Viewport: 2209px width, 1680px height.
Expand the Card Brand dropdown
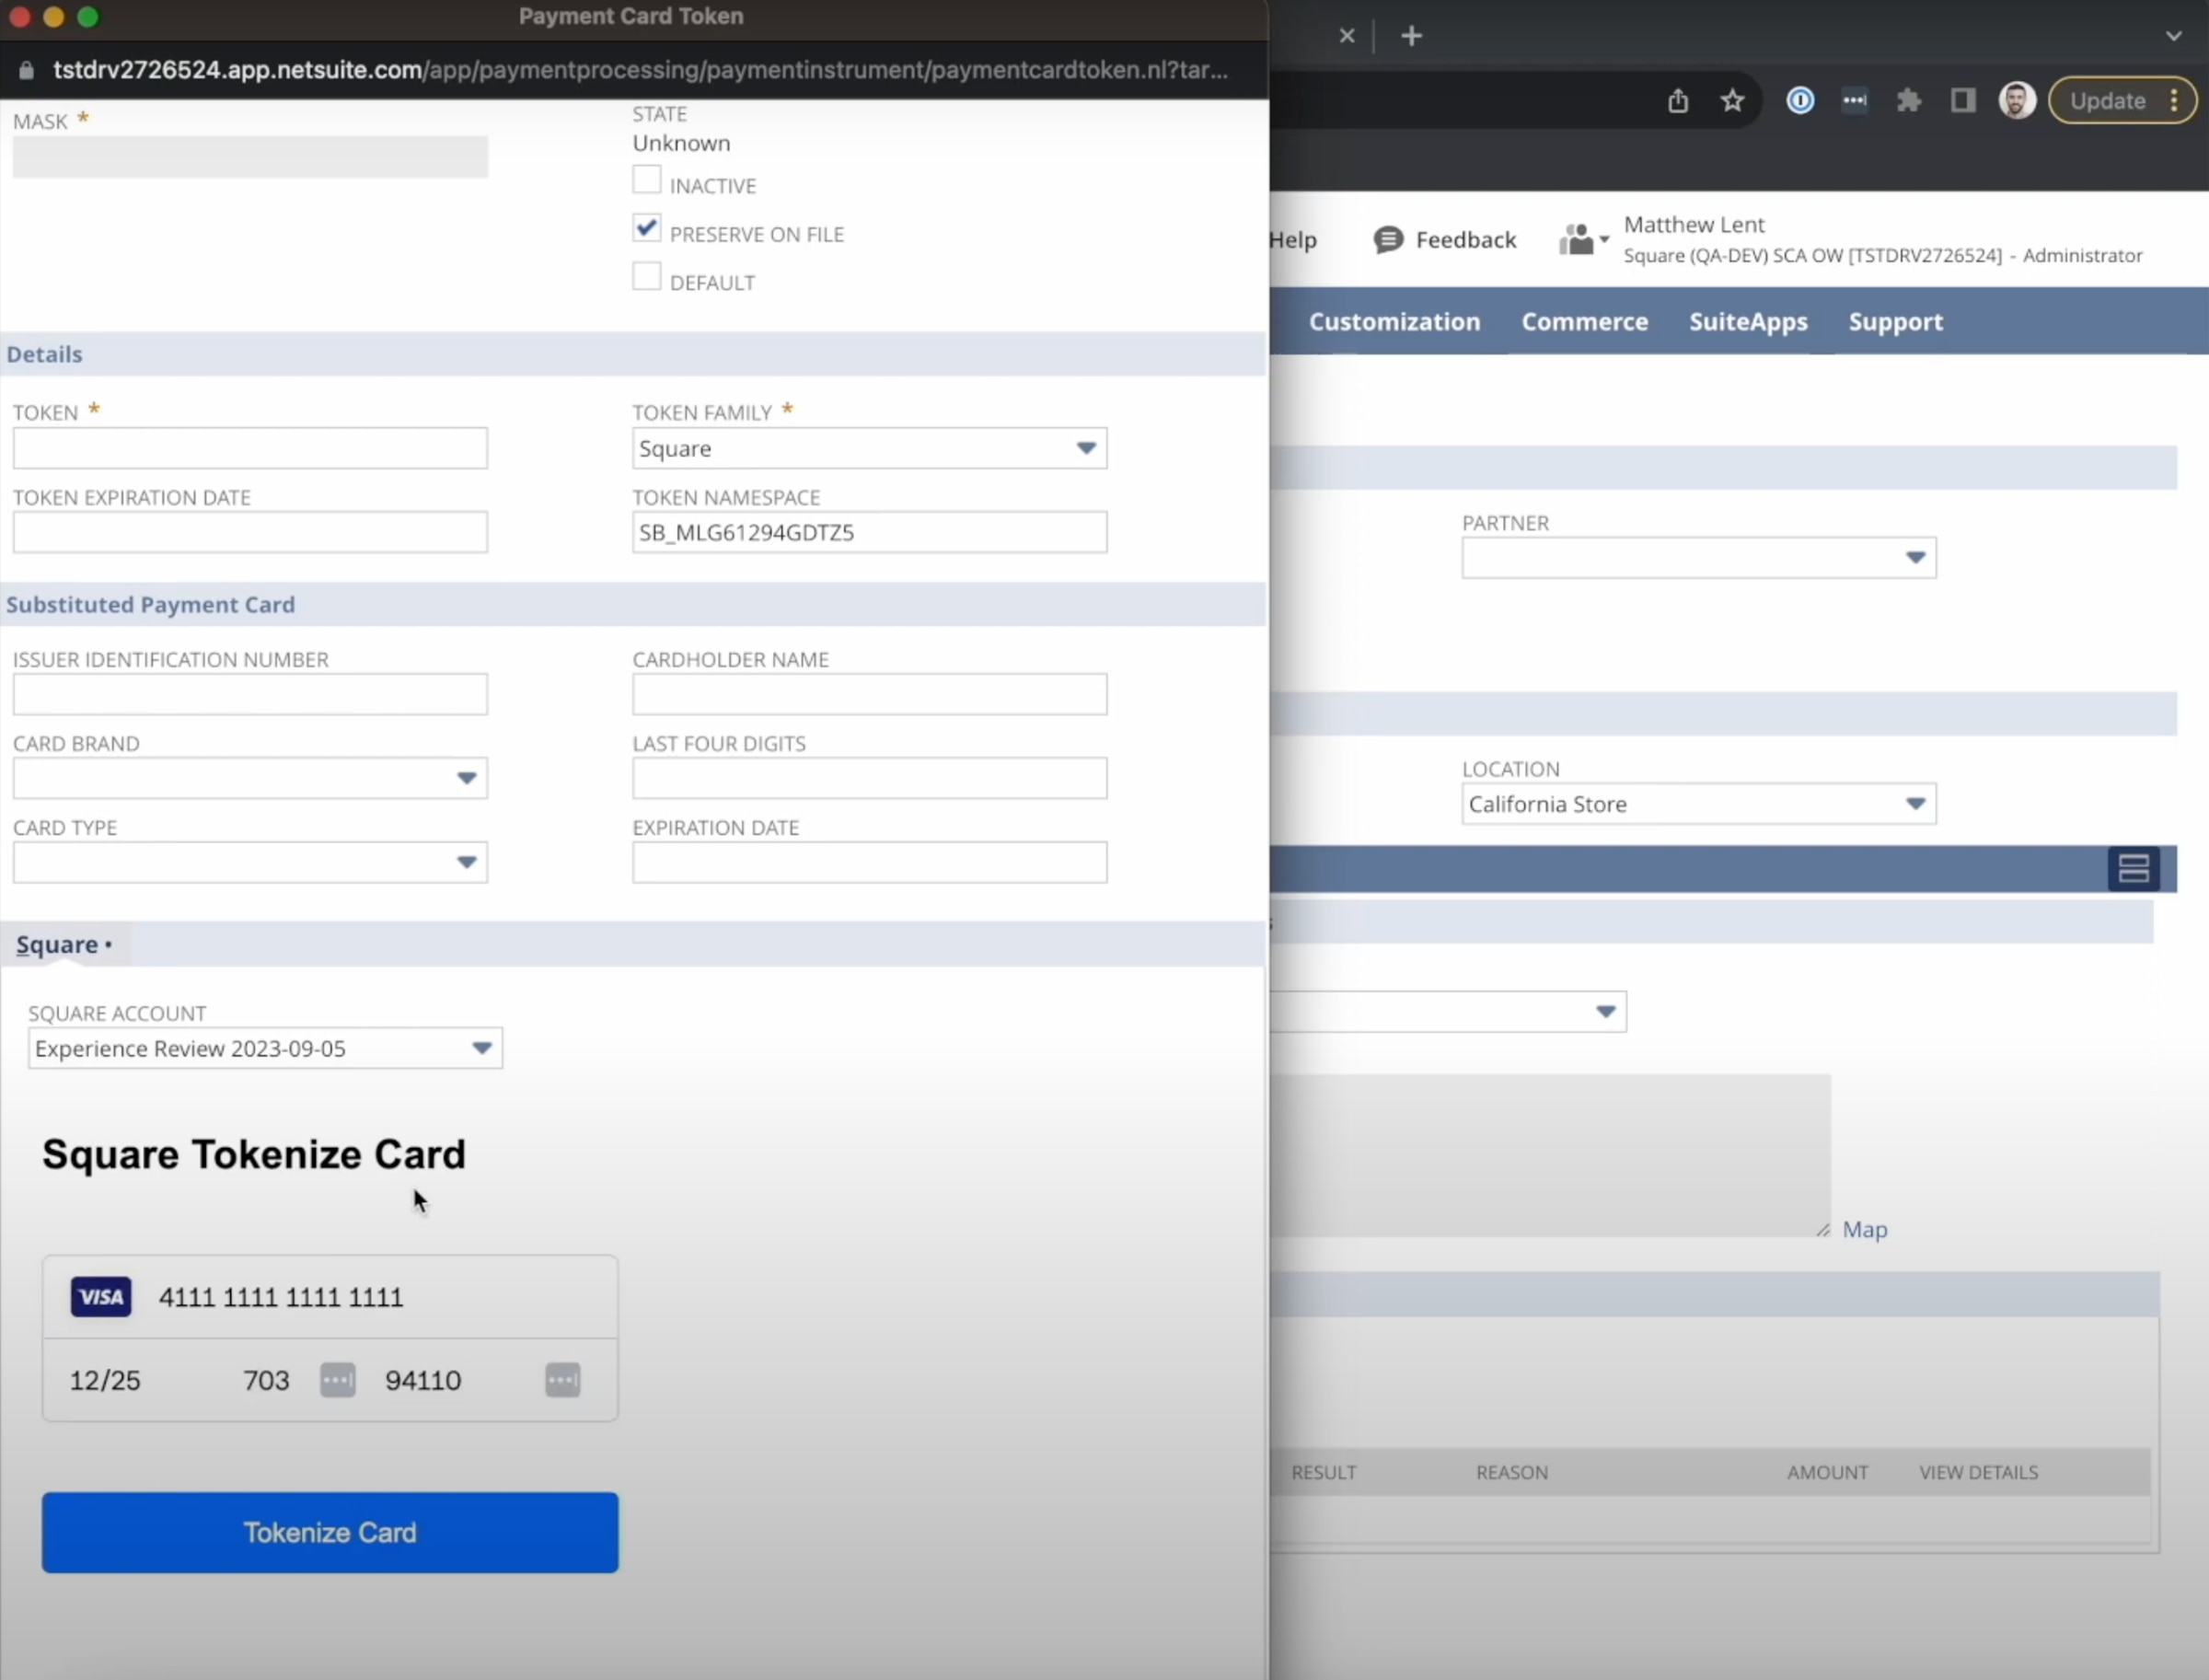[466, 778]
